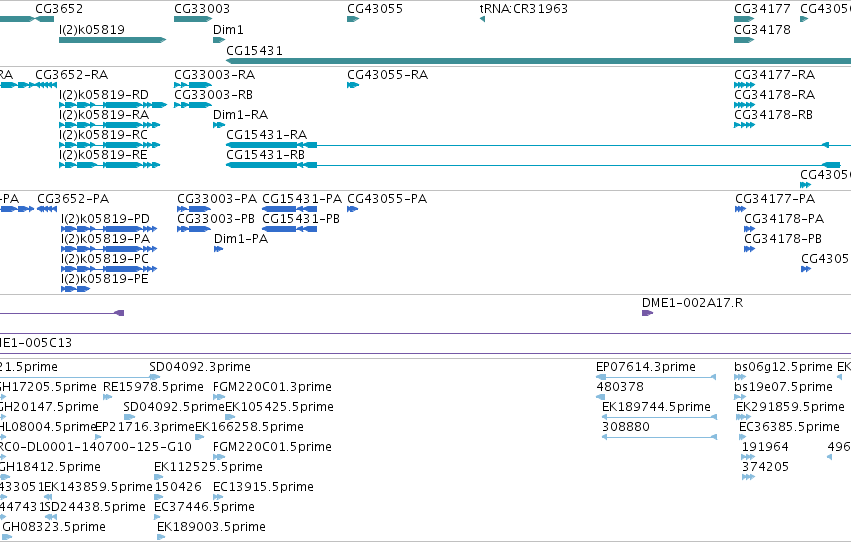
Task: Select the DME1-005C13 clone label
Action: point(36,343)
